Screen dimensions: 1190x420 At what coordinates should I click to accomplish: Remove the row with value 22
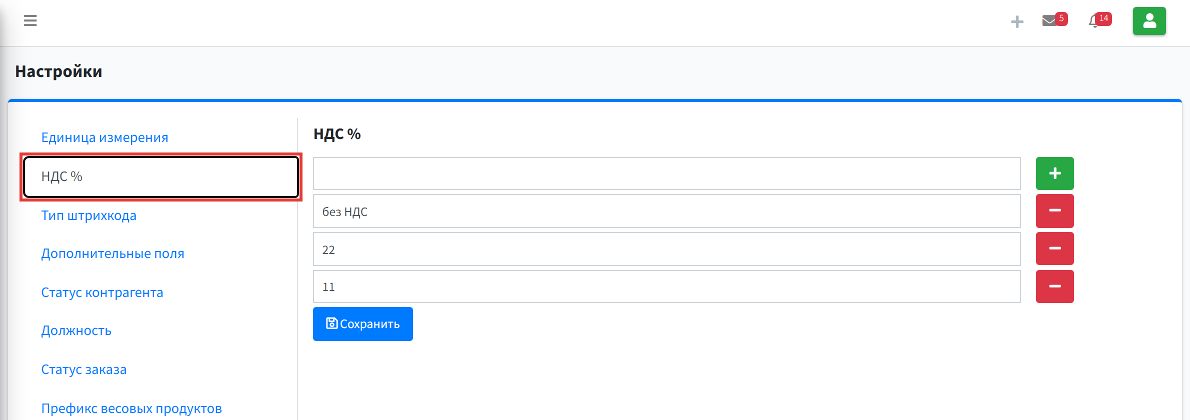point(1055,248)
